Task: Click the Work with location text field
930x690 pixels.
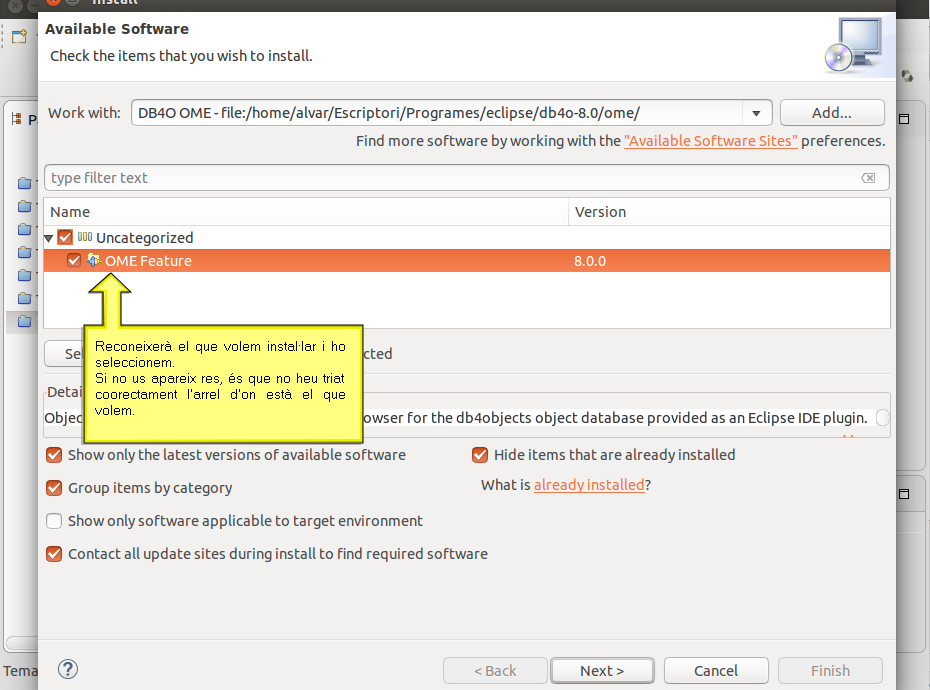Action: click(437, 113)
